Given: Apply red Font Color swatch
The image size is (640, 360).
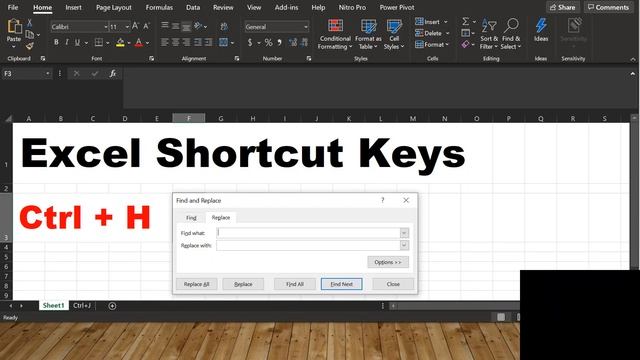Looking at the screenshot, I should coord(139,42).
